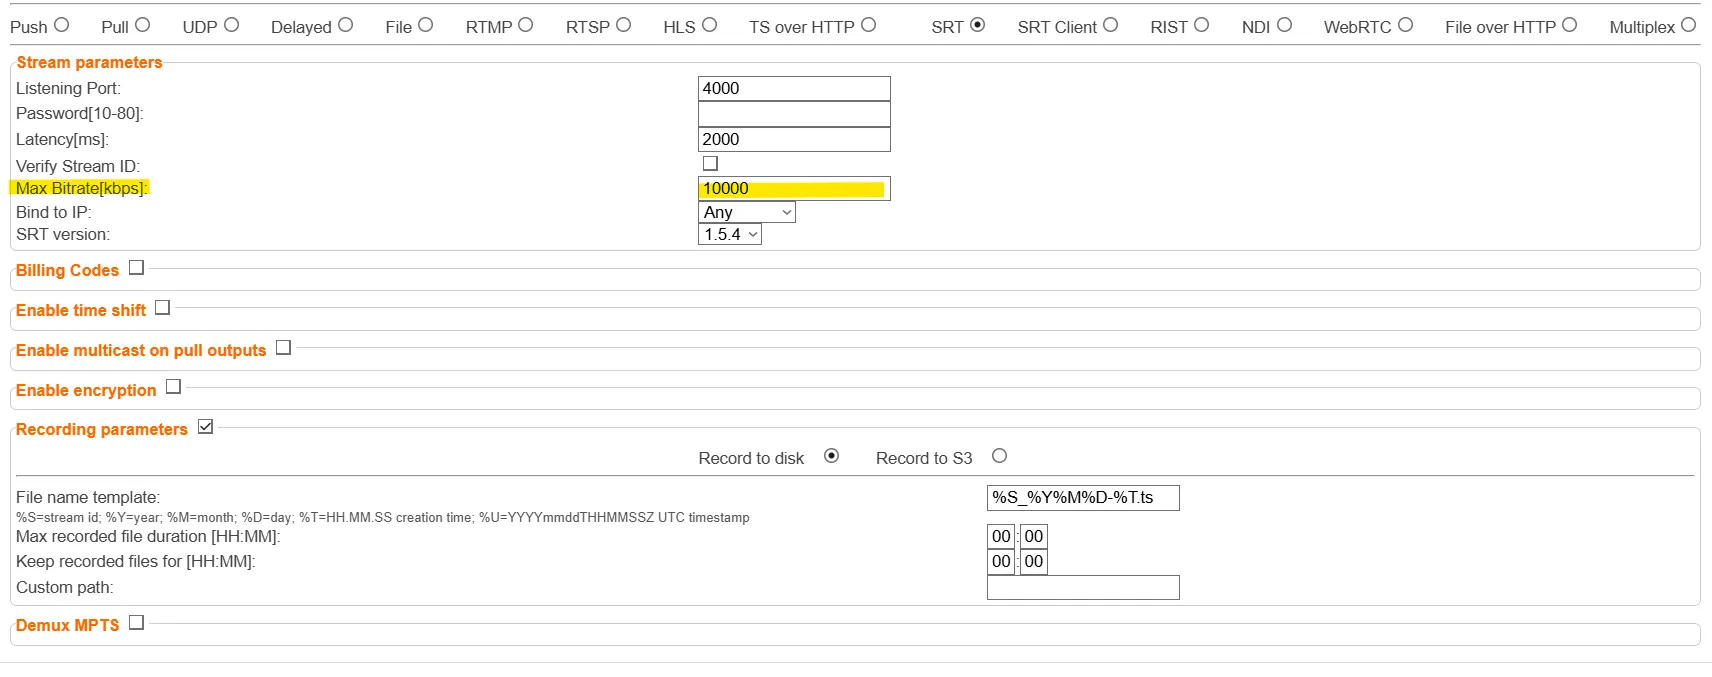Enable multicast on pull outputs checkbox
1712x677 pixels.
(x=283, y=348)
